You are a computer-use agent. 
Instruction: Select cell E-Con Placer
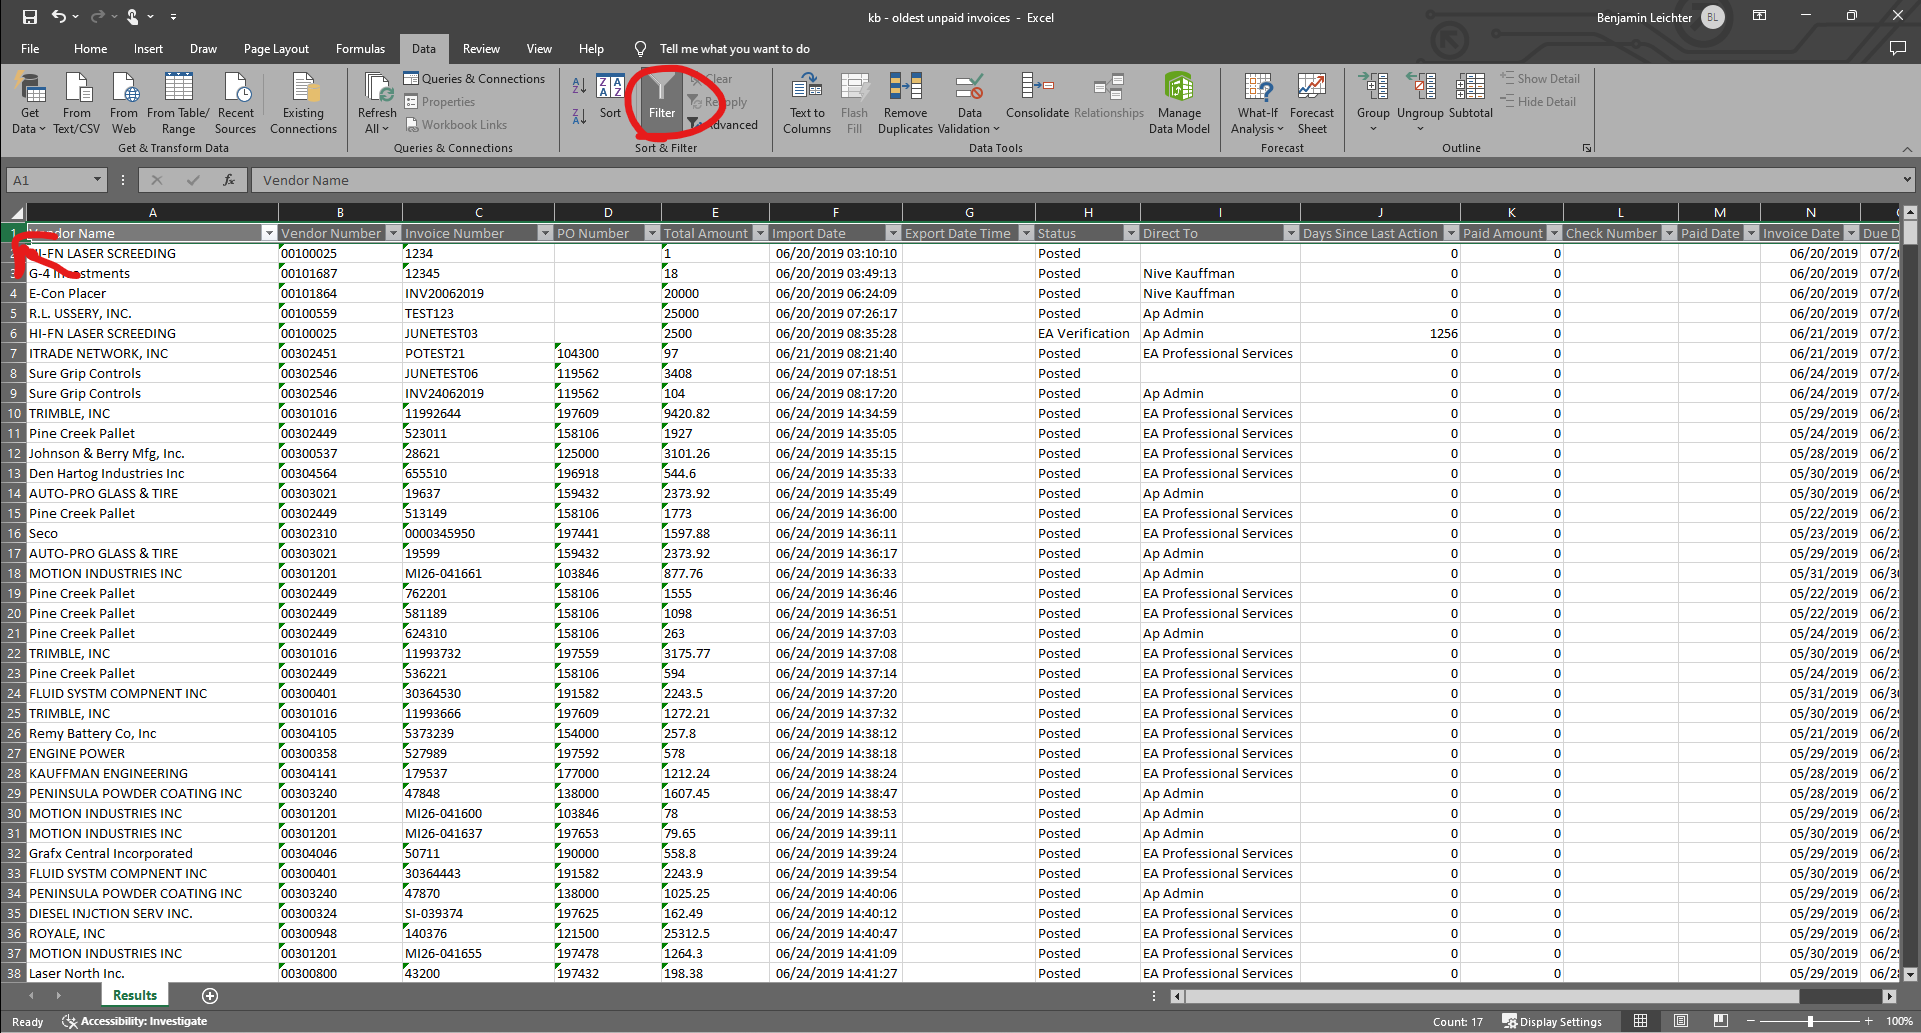[x=152, y=293]
